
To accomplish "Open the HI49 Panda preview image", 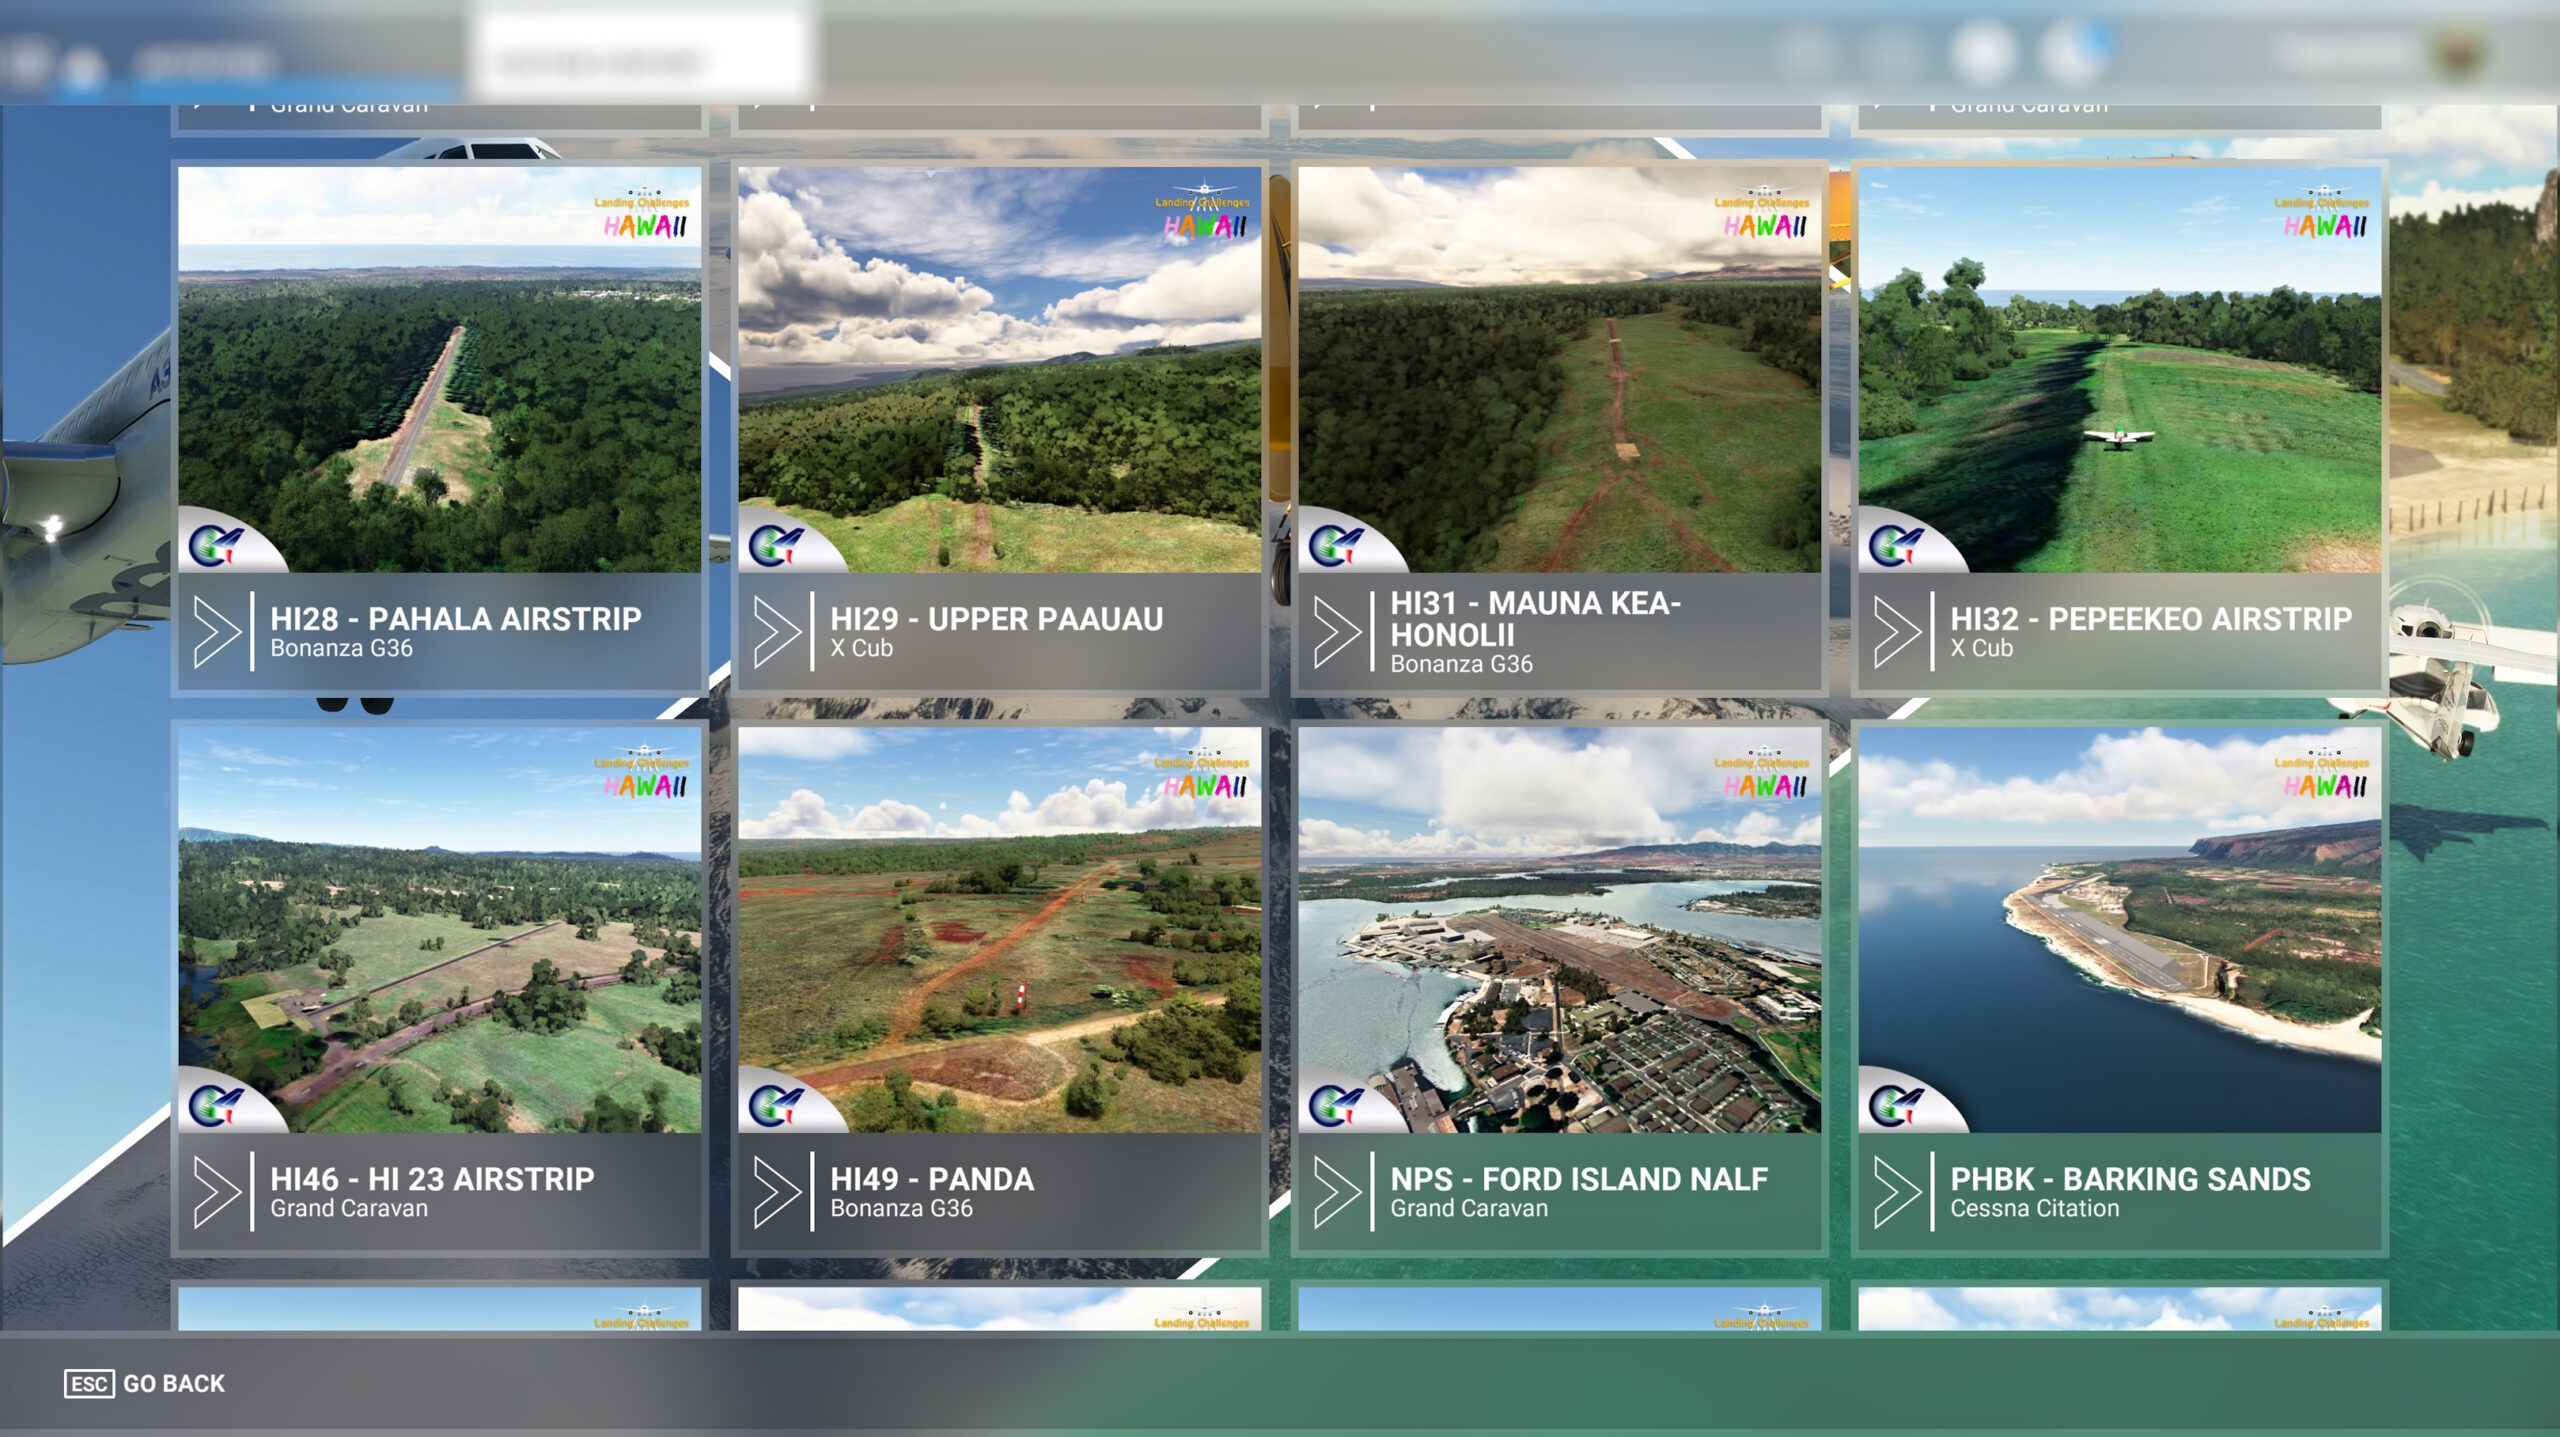I will click(x=1000, y=929).
